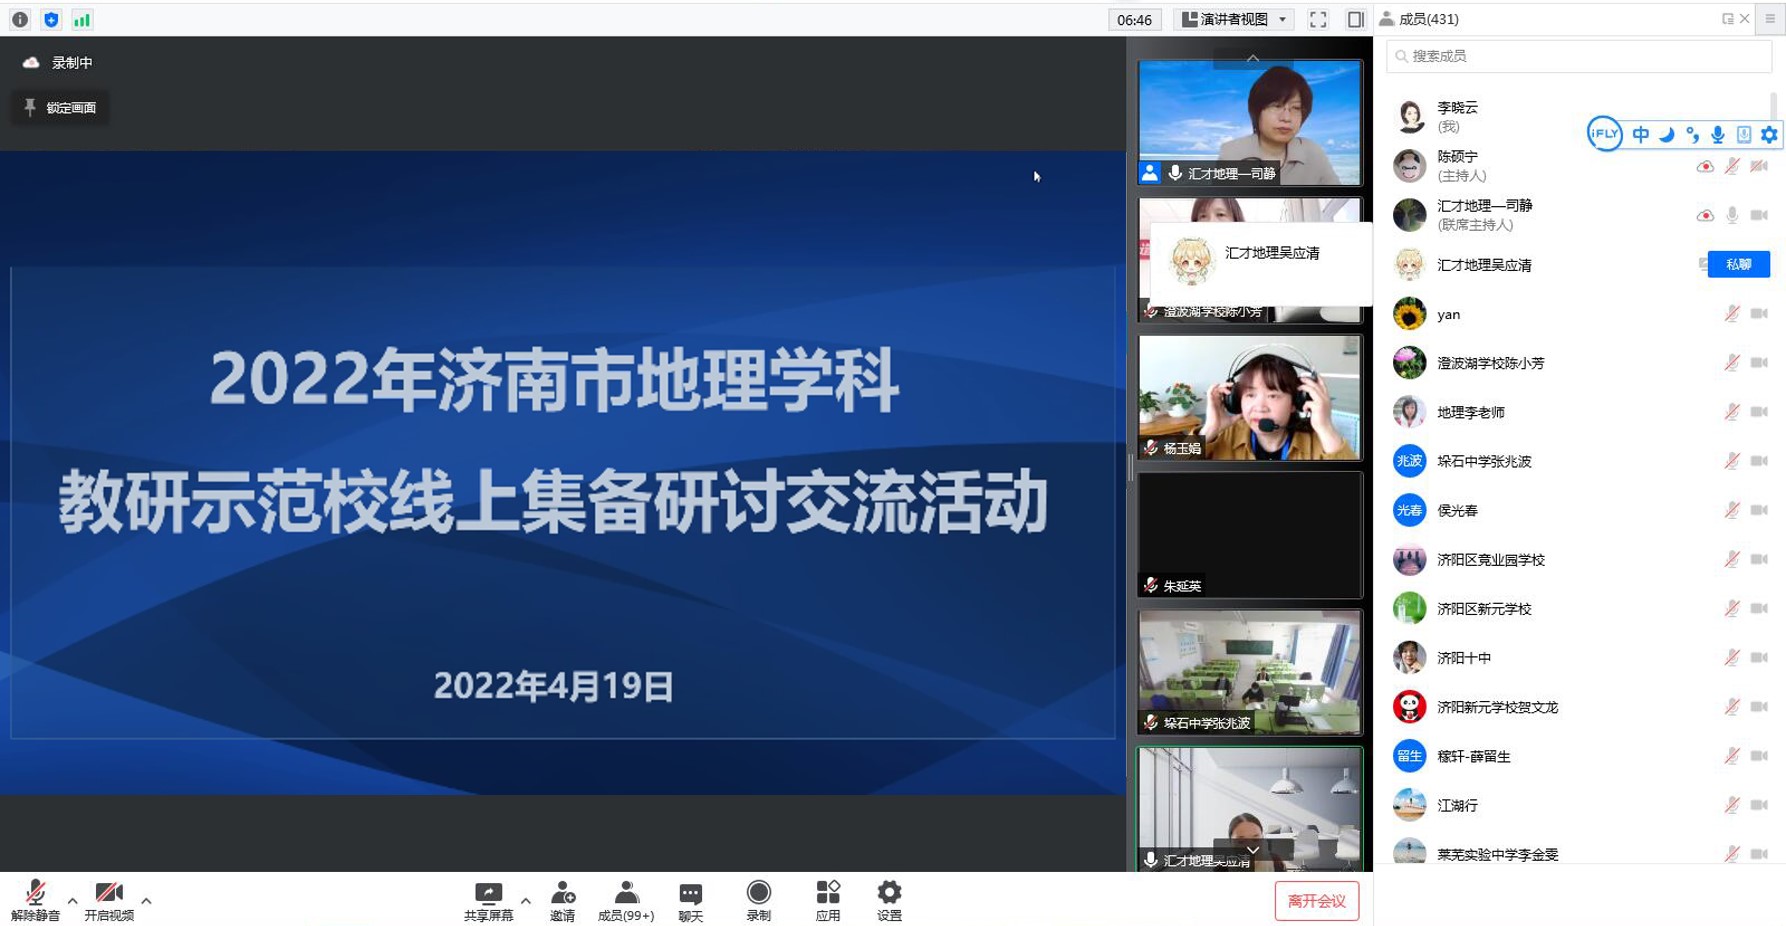The height and width of the screenshot is (926, 1786).
Task: Open the speaker view (演讲者视图) dropdown
Action: (x=1236, y=19)
